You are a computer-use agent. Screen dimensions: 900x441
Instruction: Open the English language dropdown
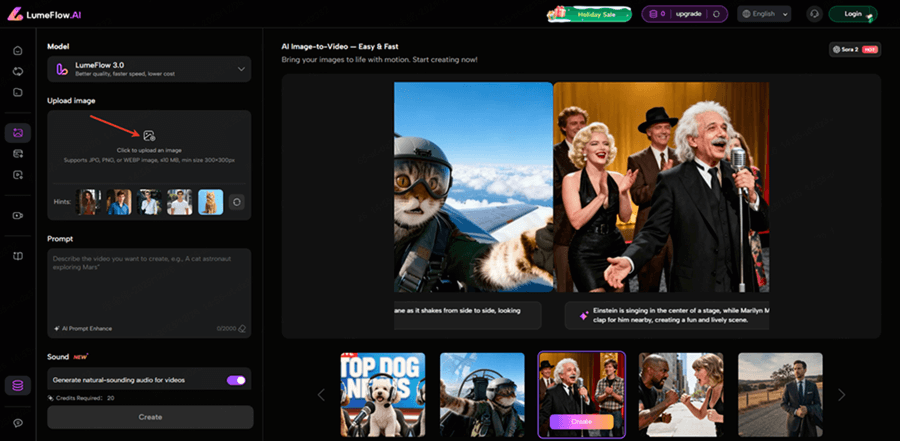764,14
